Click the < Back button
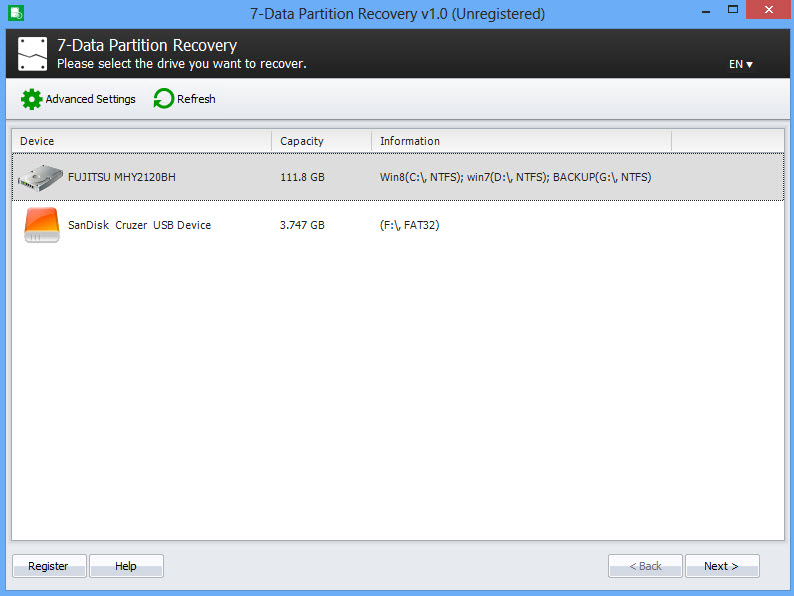The height and width of the screenshot is (596, 794). coord(645,566)
